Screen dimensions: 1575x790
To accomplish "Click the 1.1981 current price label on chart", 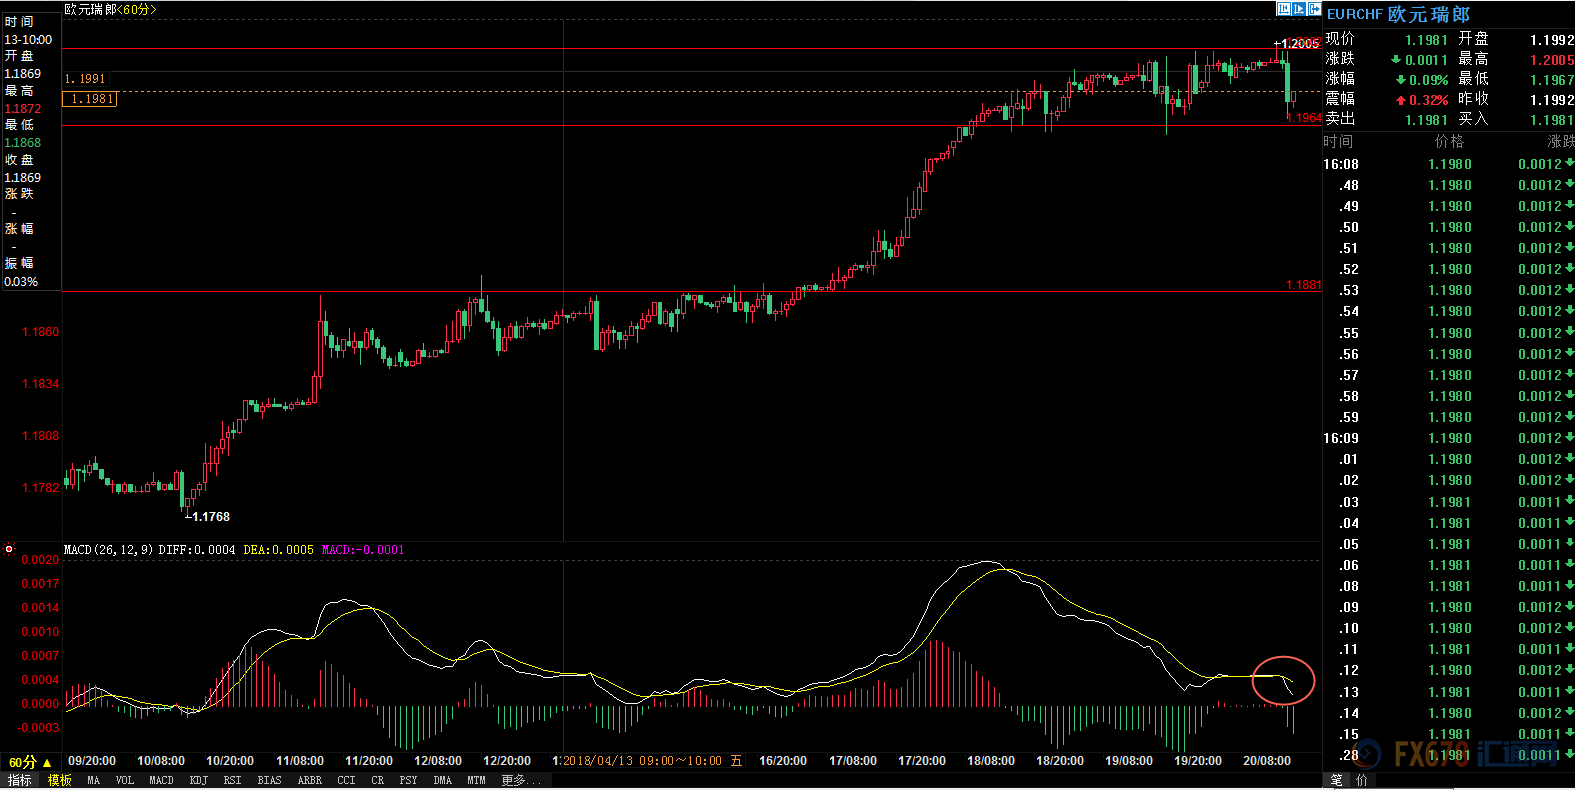I will 90,99.
